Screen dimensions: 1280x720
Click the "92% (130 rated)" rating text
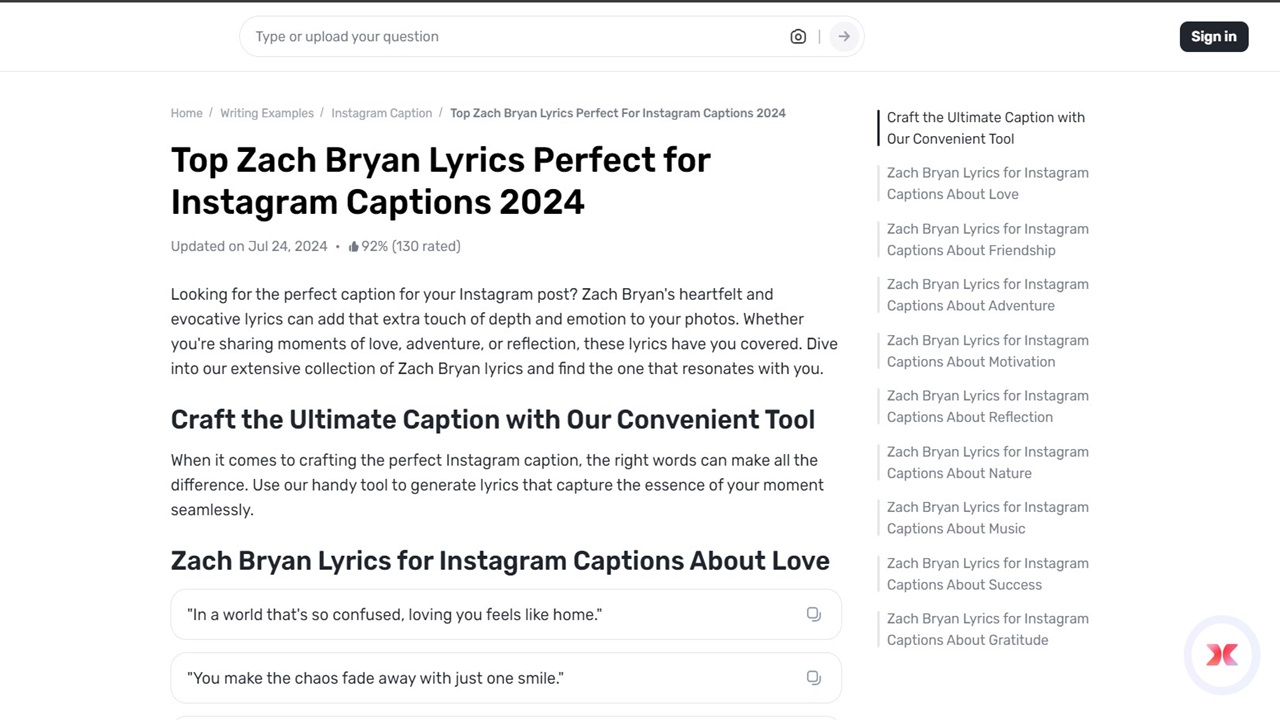pos(411,247)
